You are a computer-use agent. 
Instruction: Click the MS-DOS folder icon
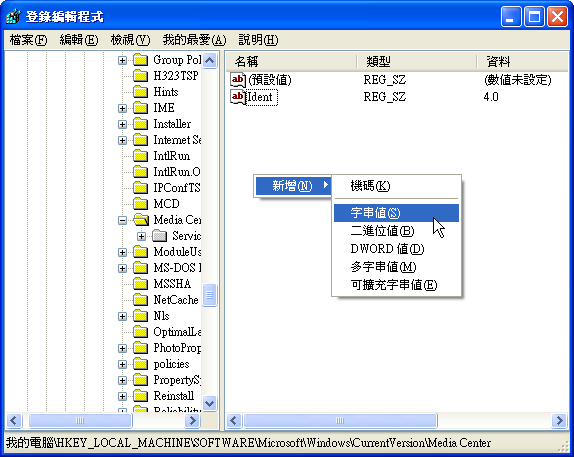[x=141, y=268]
